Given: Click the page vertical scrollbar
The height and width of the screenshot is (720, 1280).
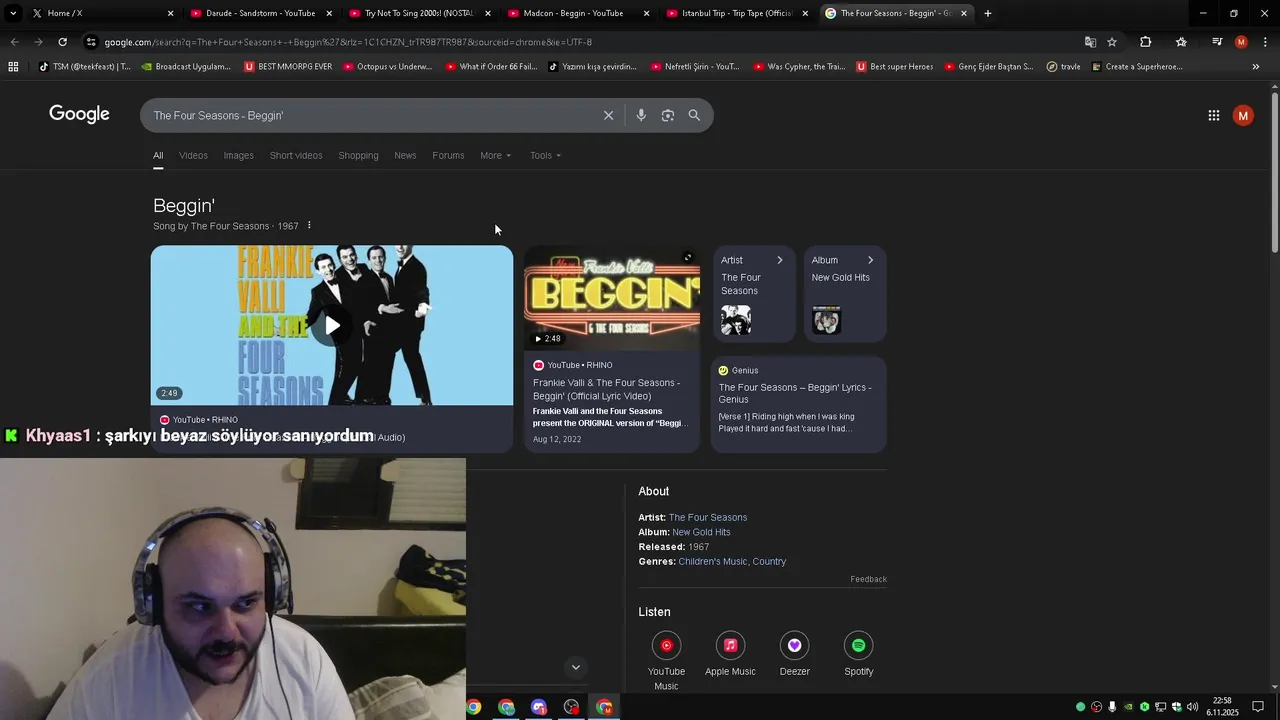Looking at the screenshot, I should [1274, 172].
